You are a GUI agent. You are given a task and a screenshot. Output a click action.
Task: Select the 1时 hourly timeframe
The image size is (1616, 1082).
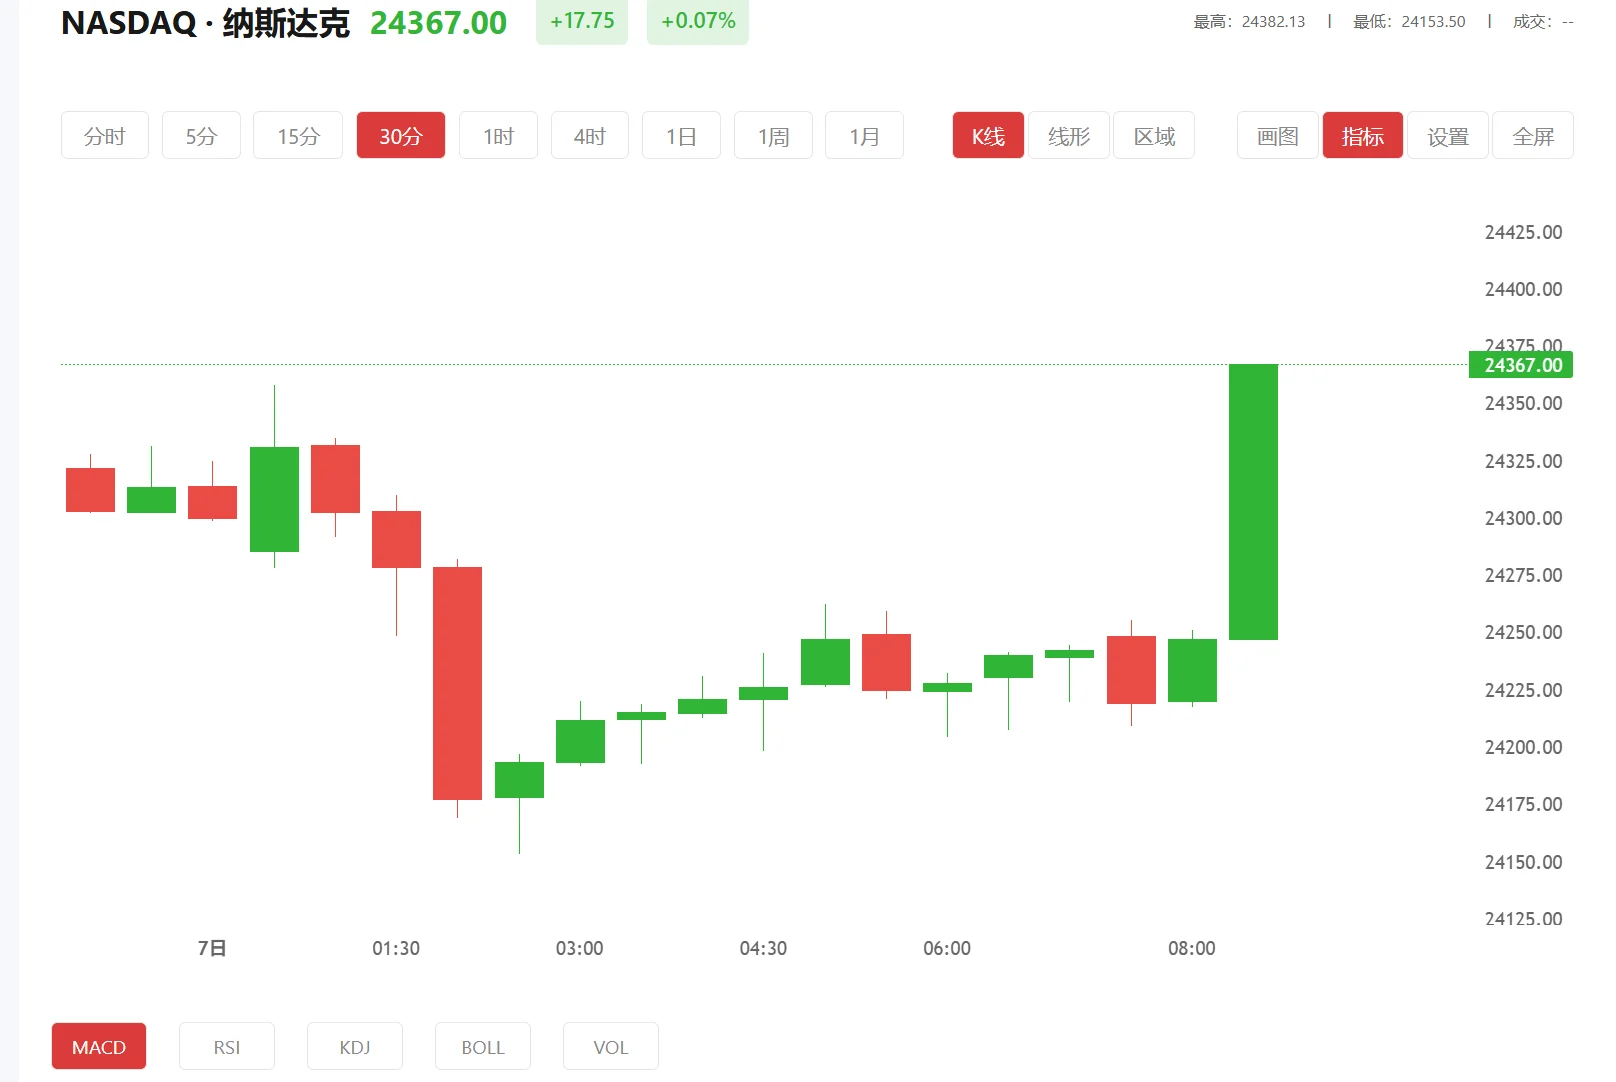[x=497, y=135]
